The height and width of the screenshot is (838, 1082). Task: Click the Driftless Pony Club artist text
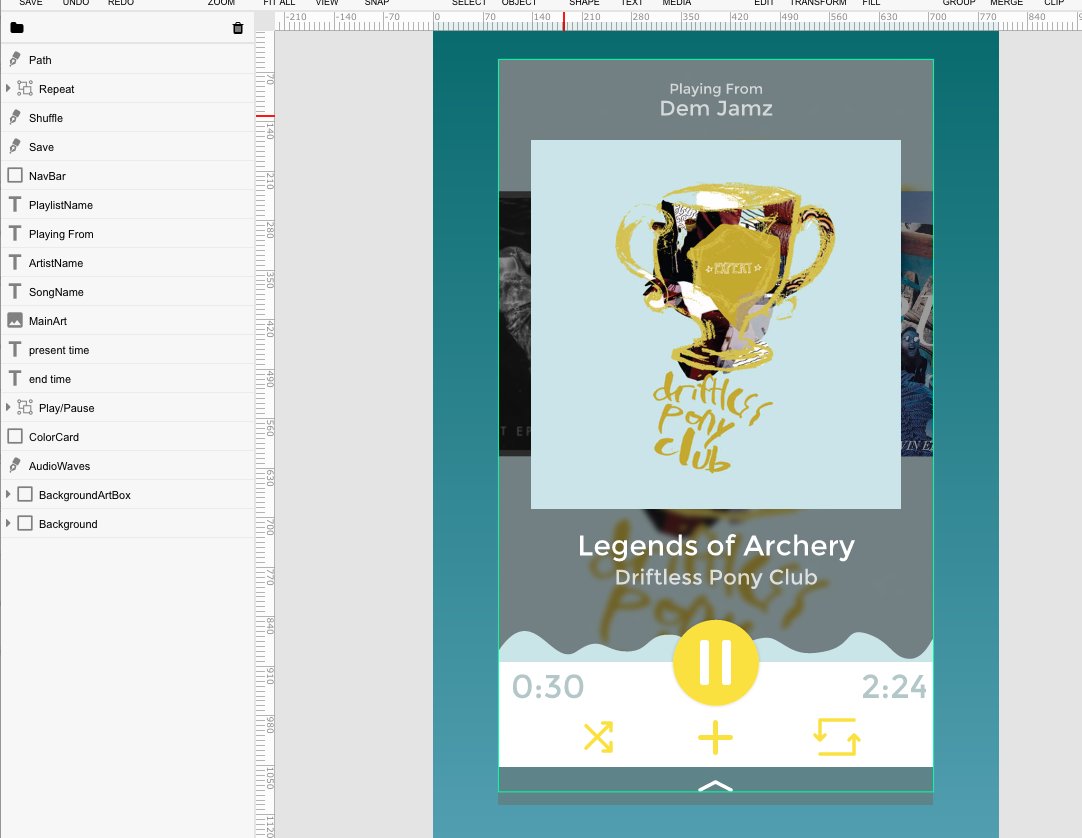point(716,577)
